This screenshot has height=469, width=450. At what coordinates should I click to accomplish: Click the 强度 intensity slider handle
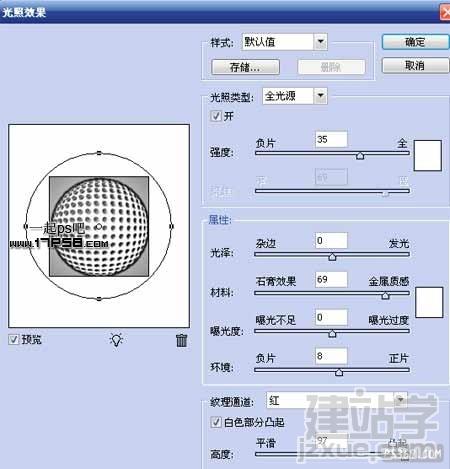tap(360, 156)
